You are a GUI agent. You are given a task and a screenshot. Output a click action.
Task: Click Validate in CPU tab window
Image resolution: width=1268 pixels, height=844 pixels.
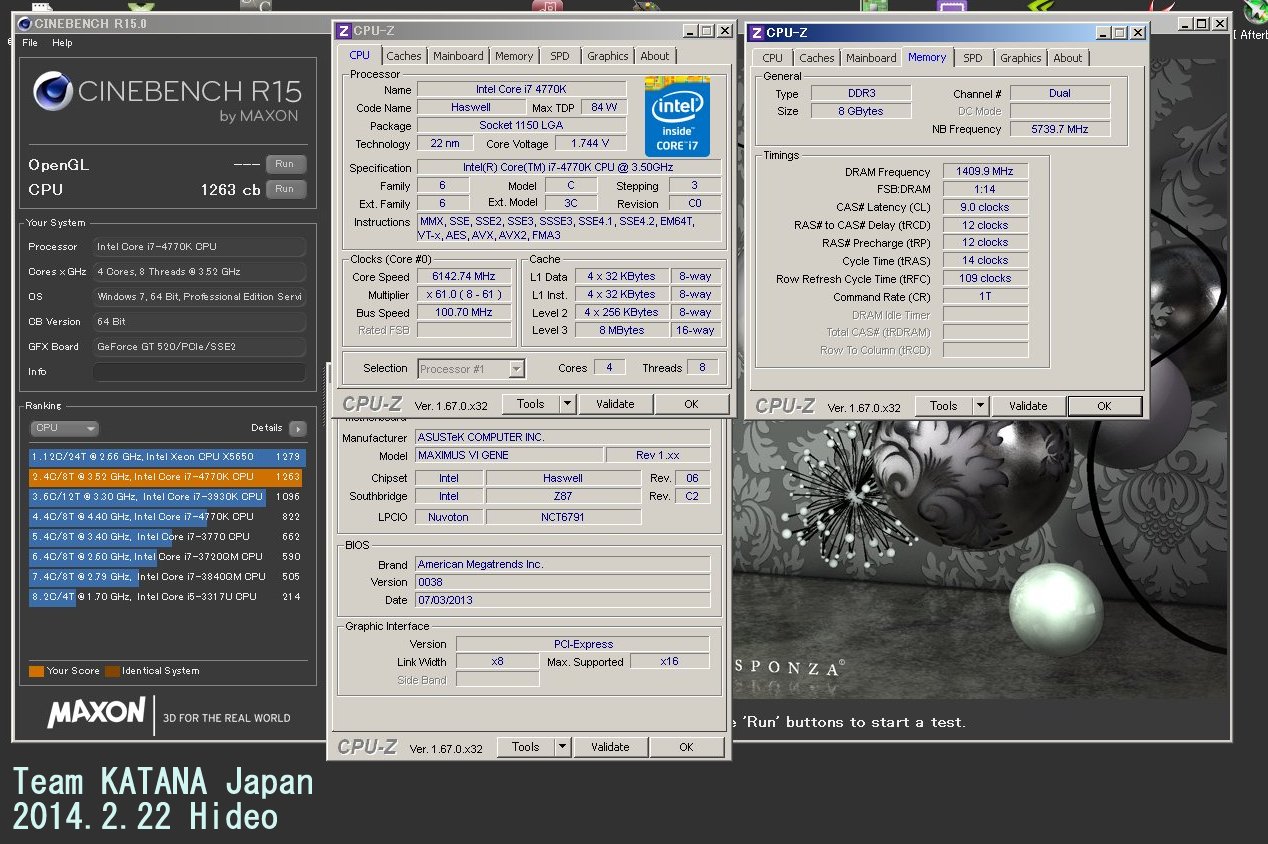(x=615, y=404)
